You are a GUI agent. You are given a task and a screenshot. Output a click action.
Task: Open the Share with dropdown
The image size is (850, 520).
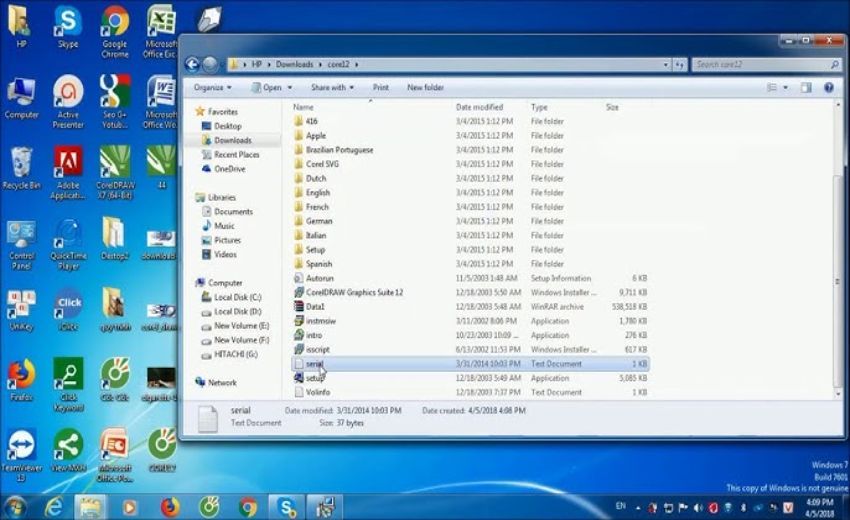point(332,87)
